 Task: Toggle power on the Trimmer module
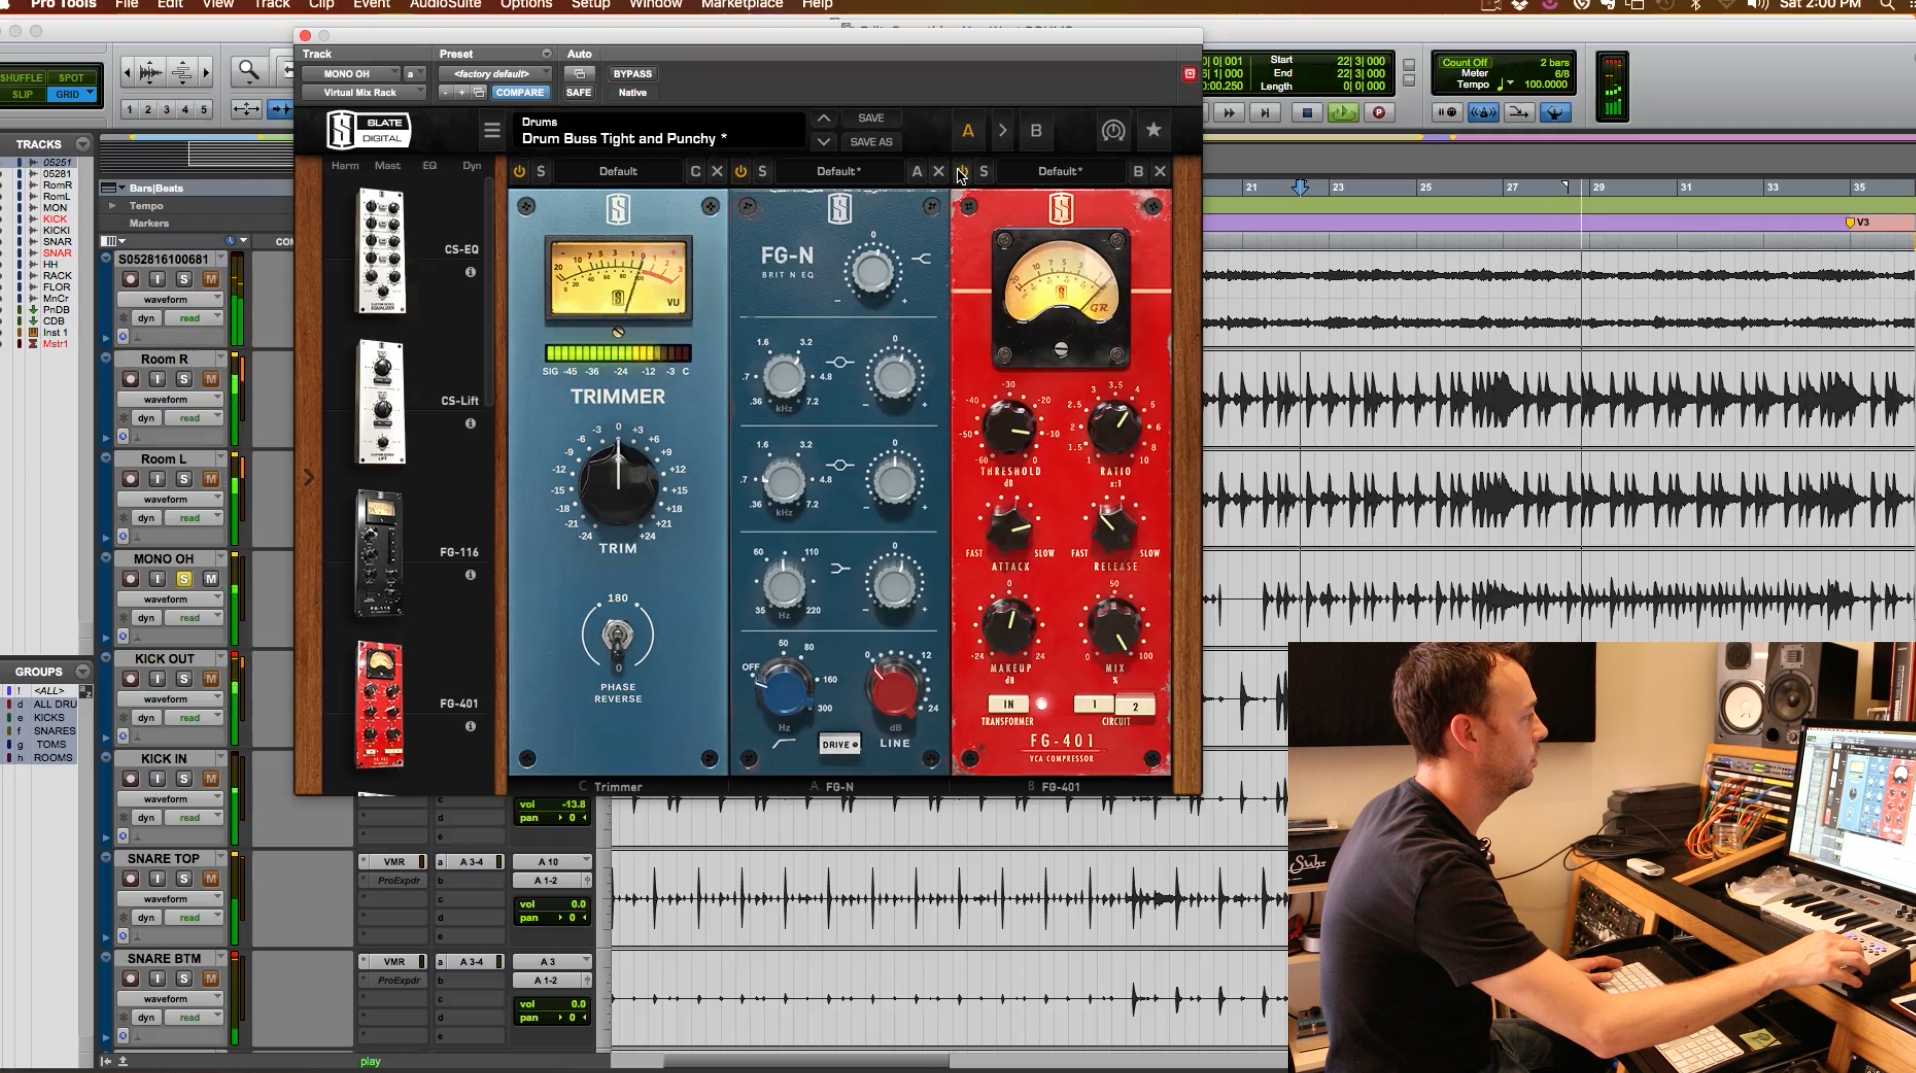tap(519, 171)
